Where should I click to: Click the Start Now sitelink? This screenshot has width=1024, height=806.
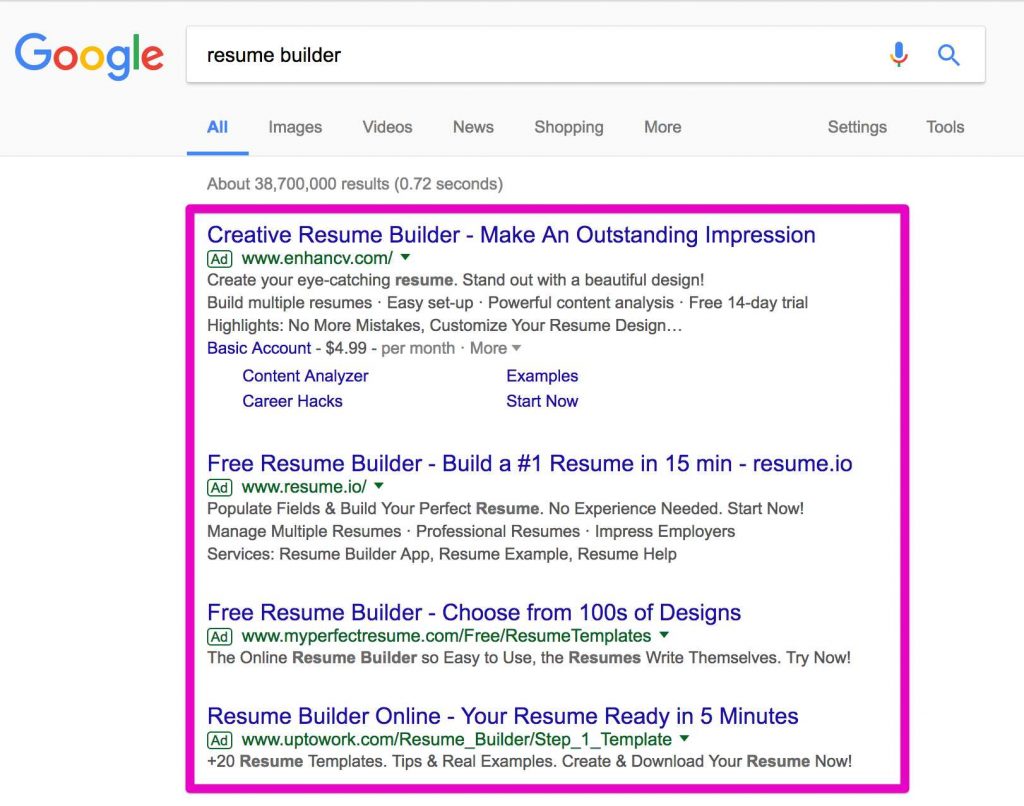[542, 401]
